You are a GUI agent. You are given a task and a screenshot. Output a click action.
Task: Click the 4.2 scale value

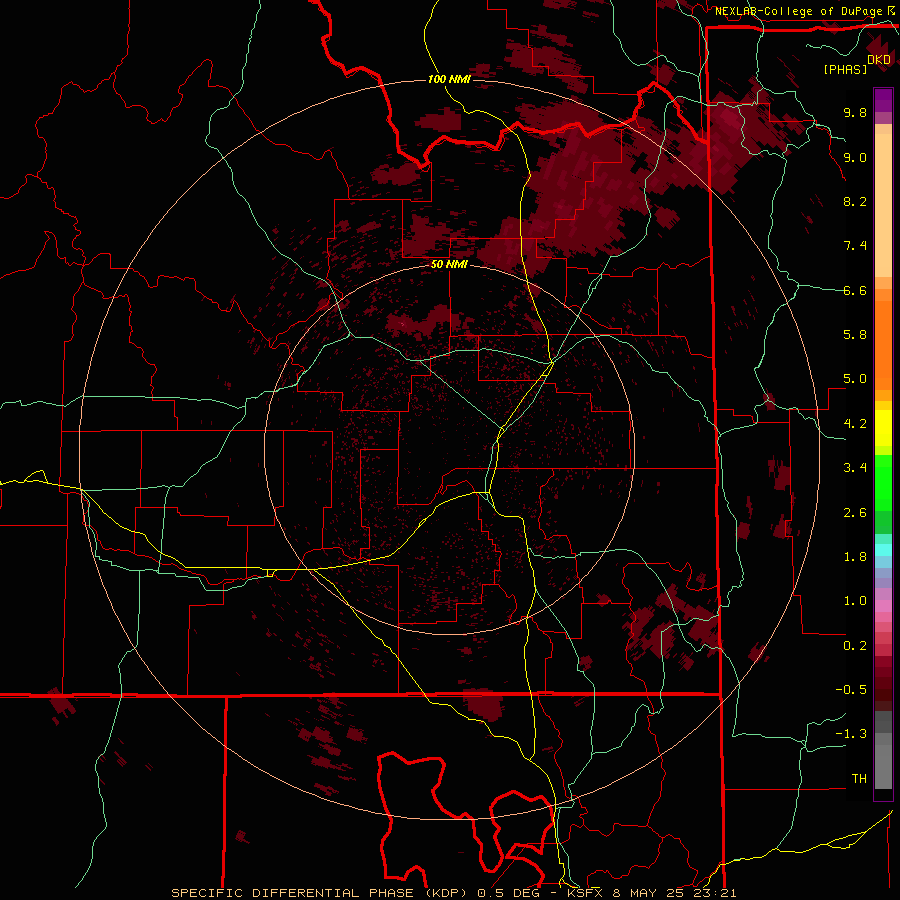(x=855, y=424)
